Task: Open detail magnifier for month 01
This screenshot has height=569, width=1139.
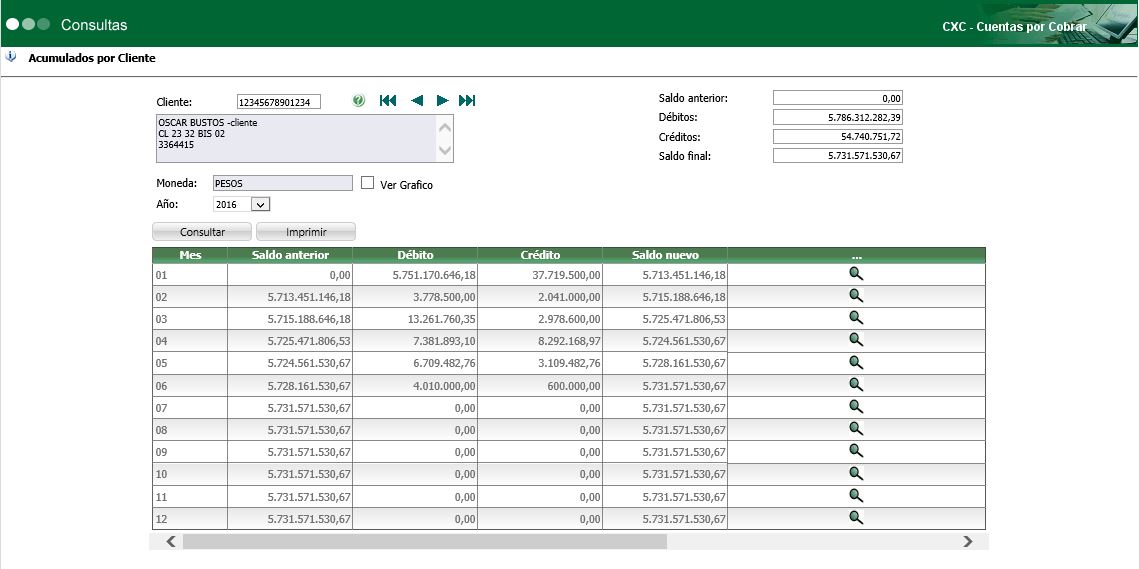Action: [855, 274]
